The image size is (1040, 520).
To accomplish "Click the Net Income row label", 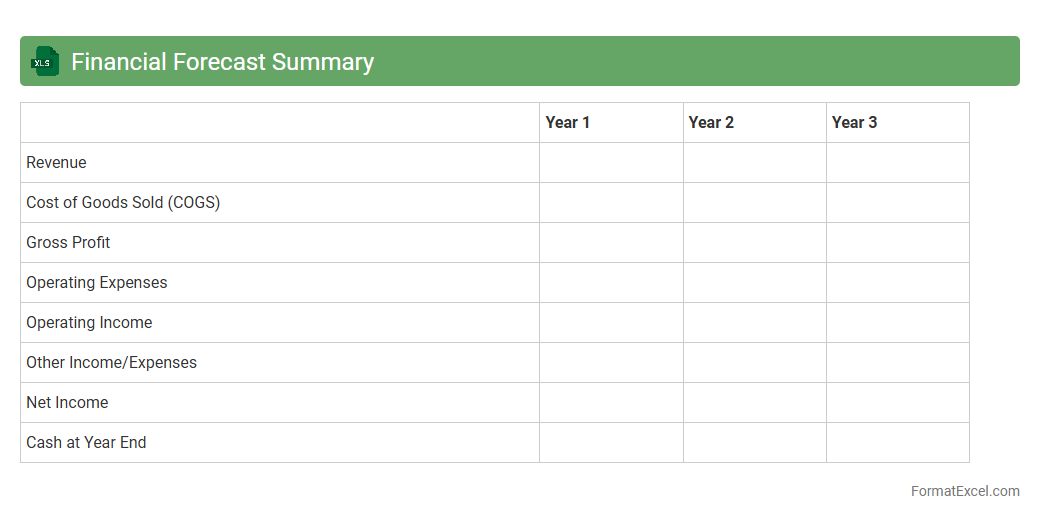I will (x=67, y=402).
